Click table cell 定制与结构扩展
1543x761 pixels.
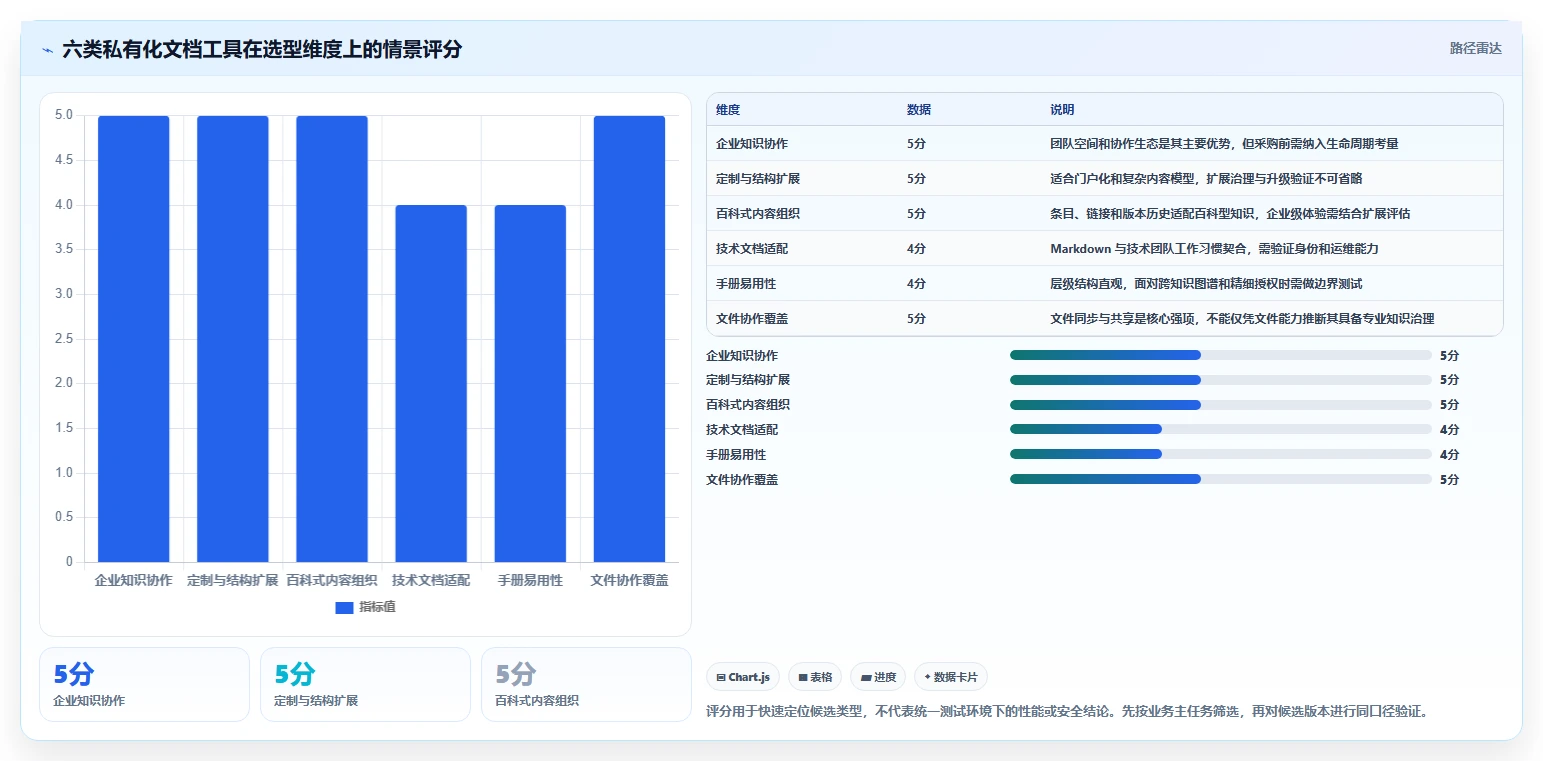(x=758, y=179)
